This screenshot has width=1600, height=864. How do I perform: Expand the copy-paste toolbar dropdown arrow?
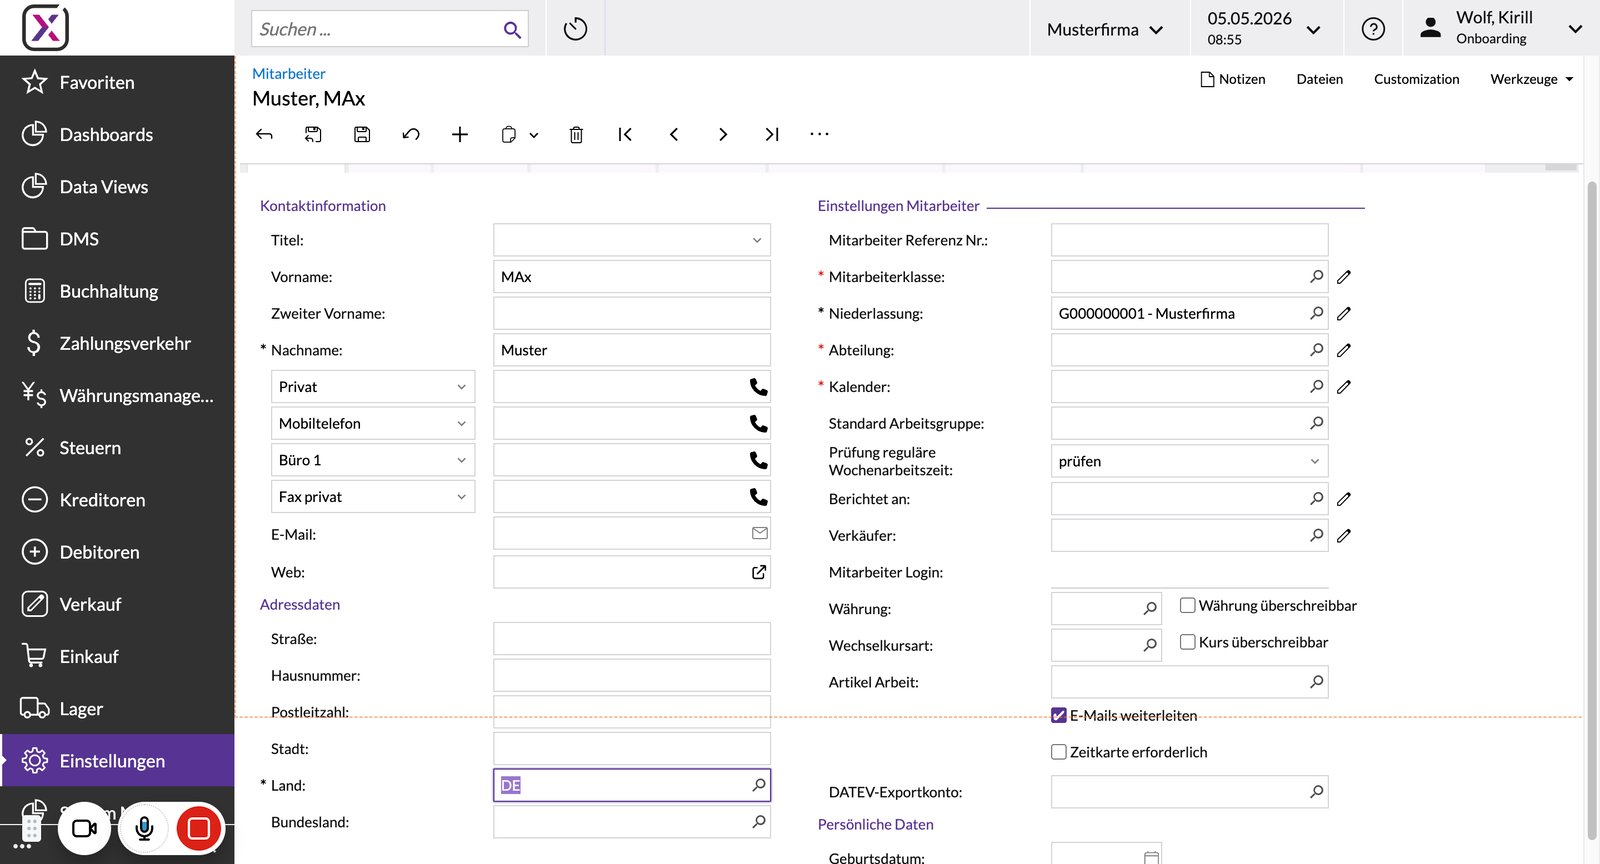(x=534, y=135)
